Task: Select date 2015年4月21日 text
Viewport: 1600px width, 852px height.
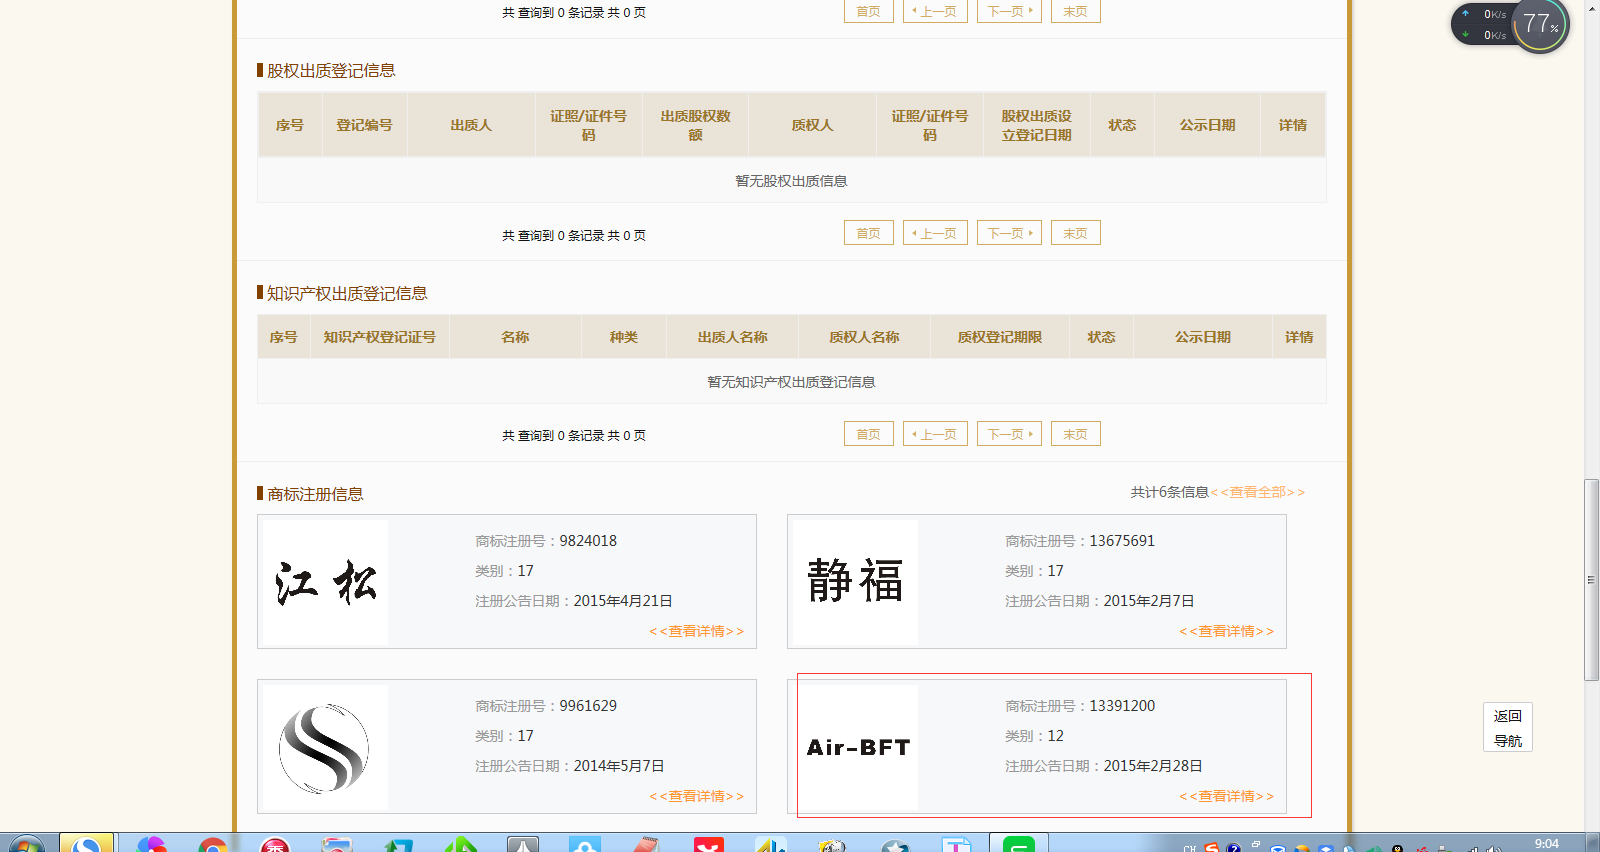Action: [x=623, y=601]
